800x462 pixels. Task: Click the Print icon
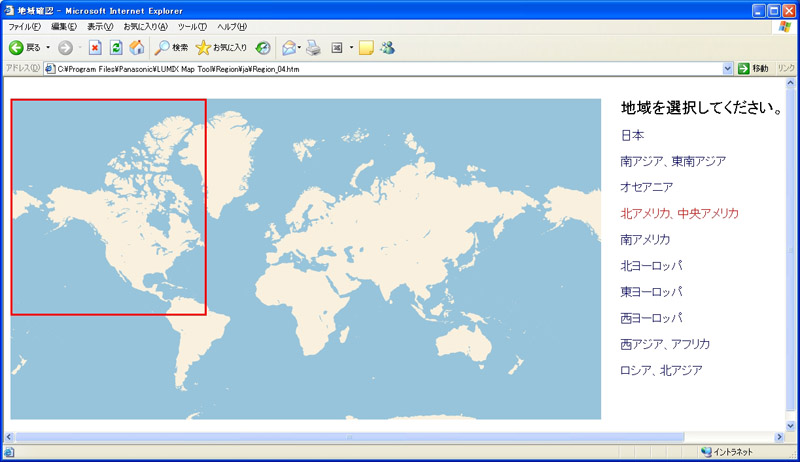(x=313, y=48)
